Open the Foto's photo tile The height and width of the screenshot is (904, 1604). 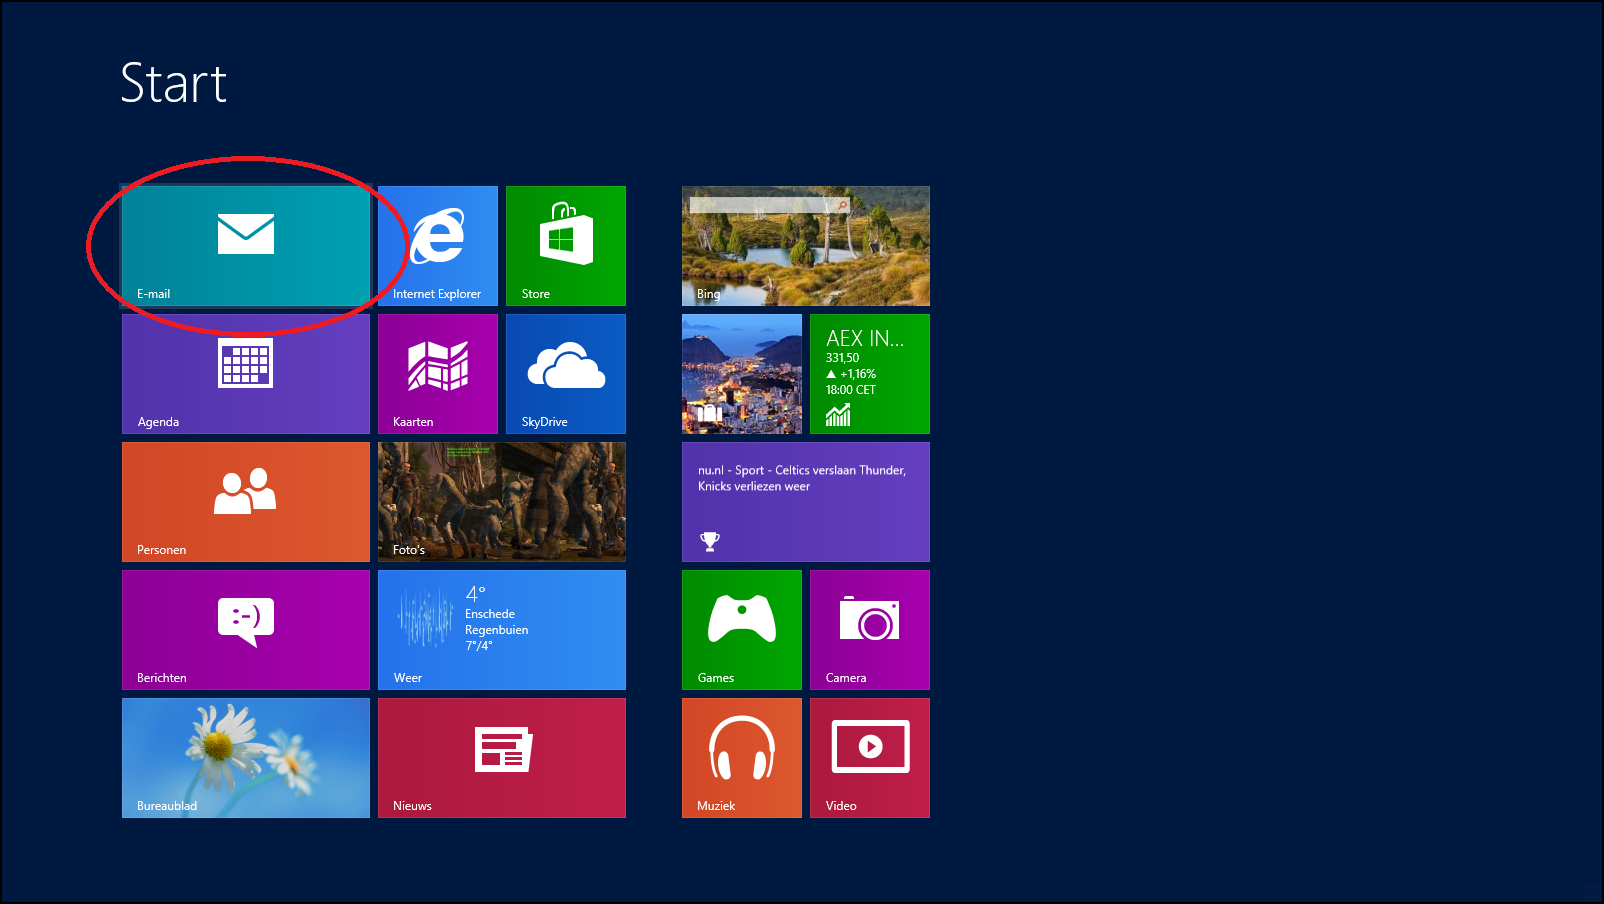point(502,502)
